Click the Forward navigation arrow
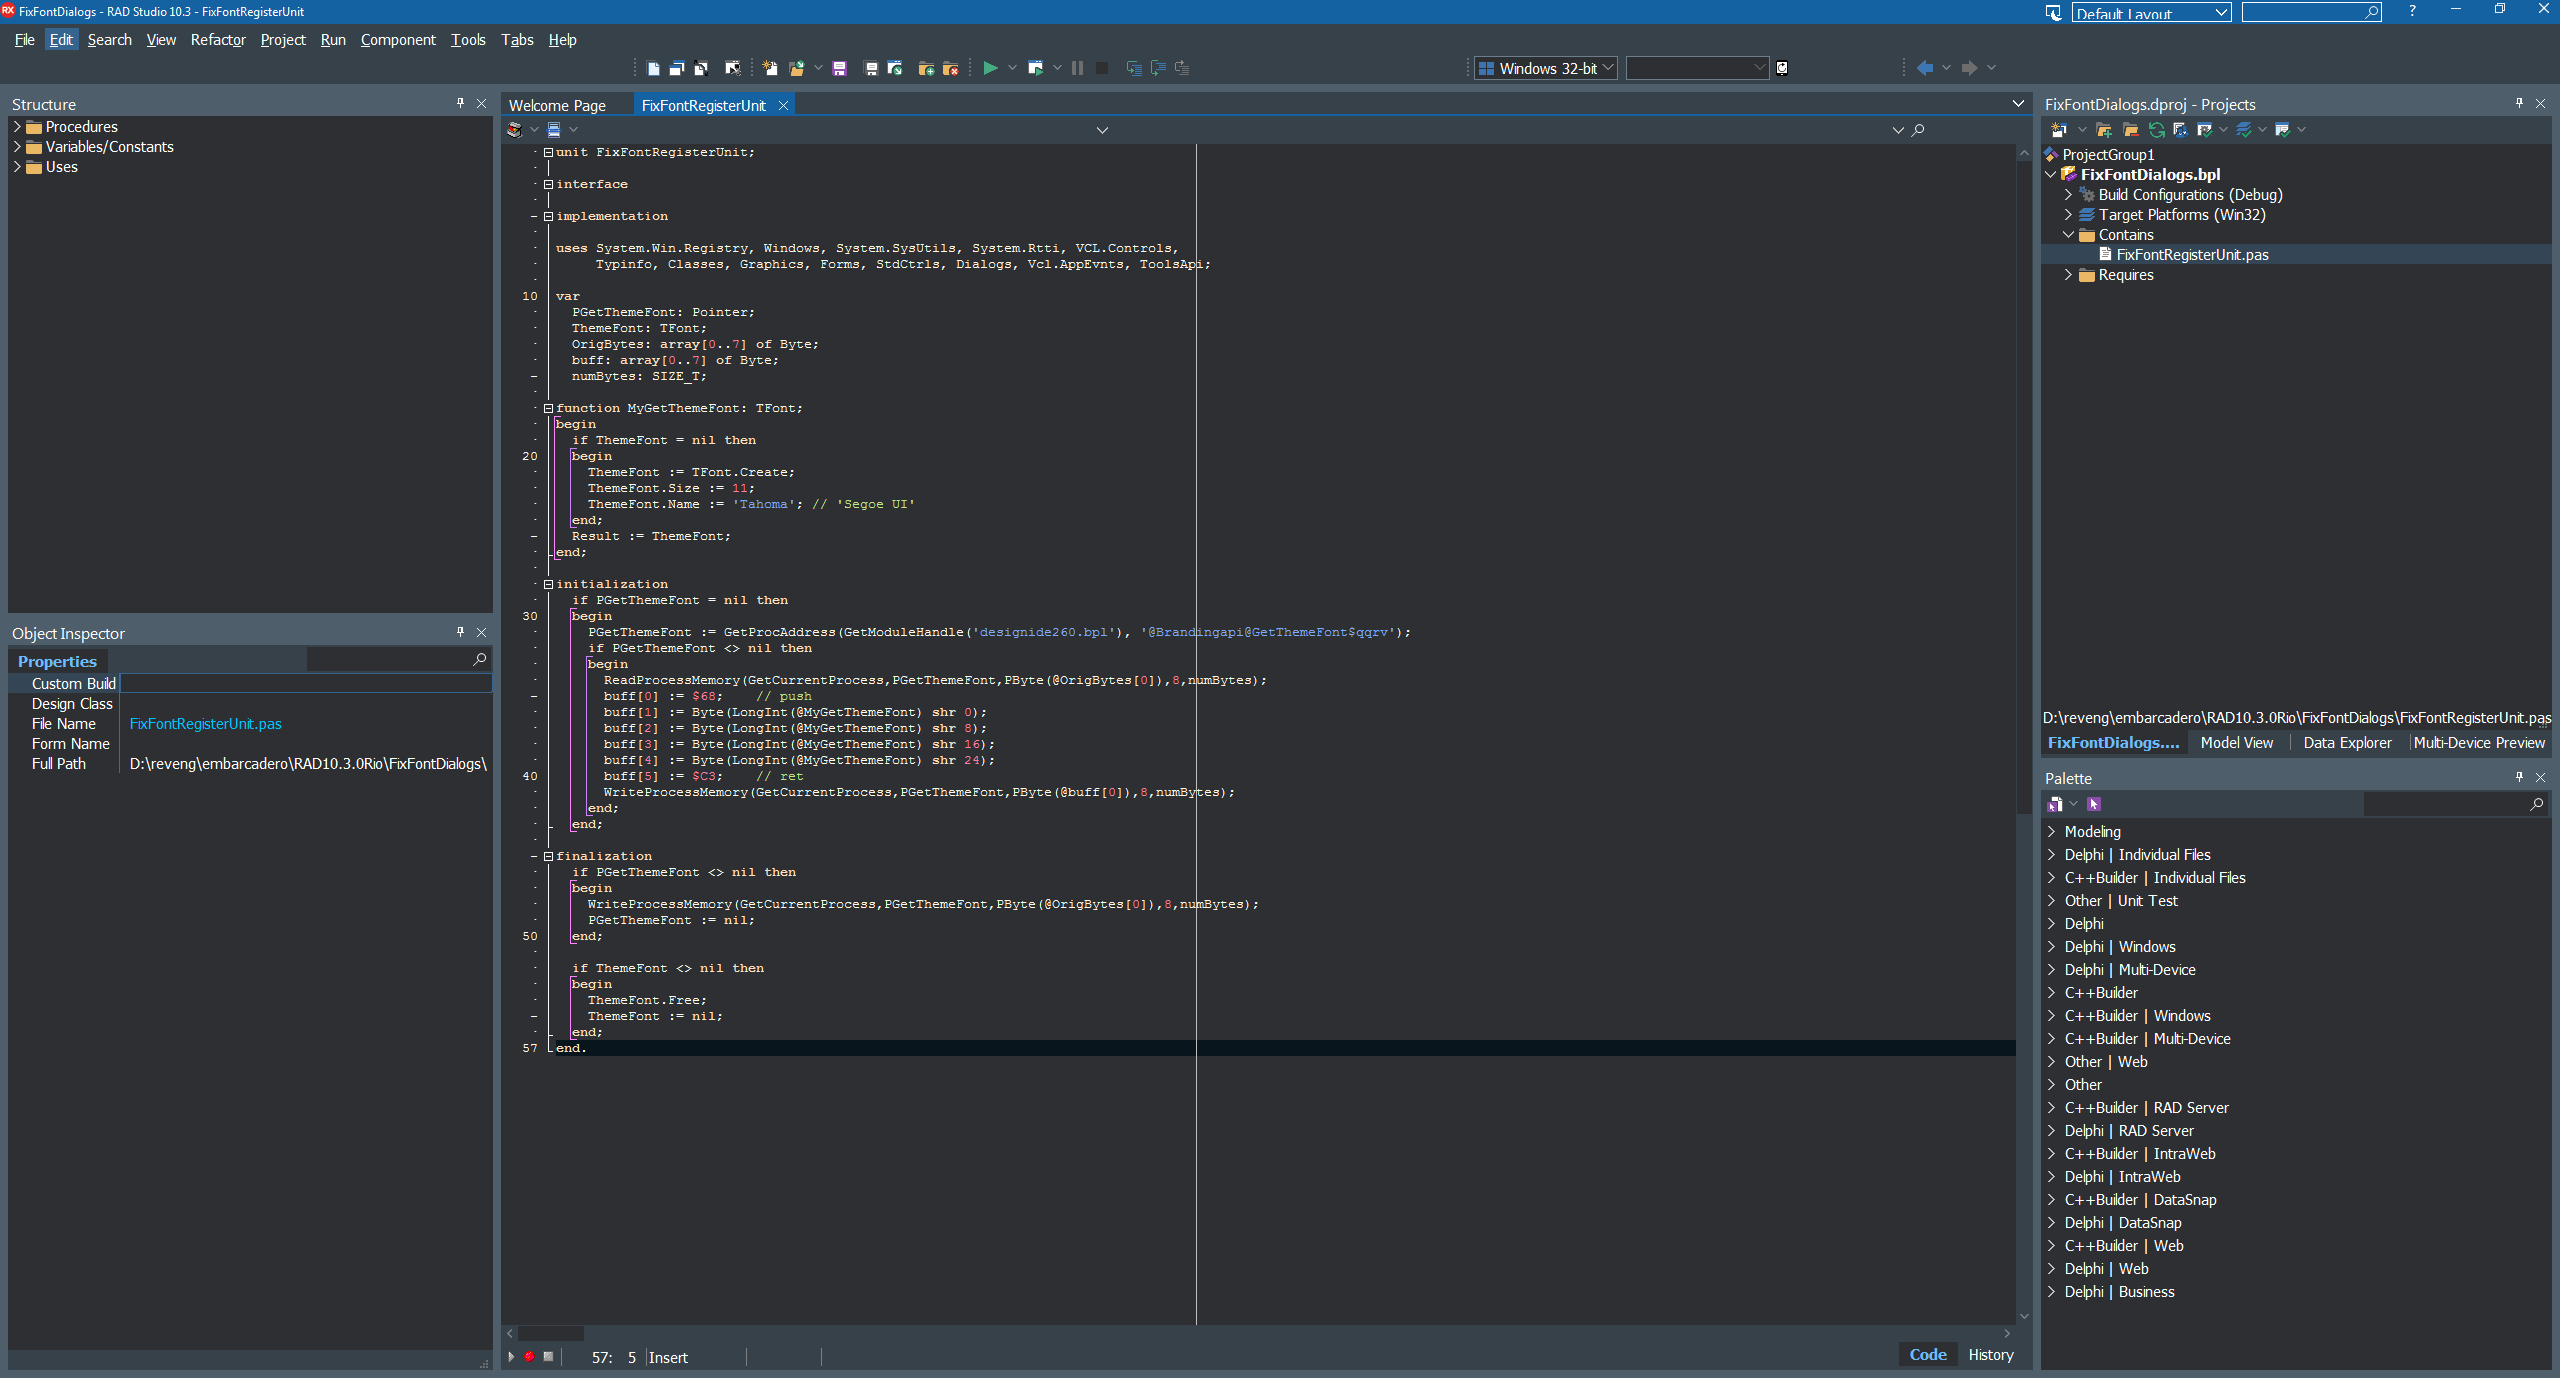This screenshot has height=1378, width=2560. pos(1969,68)
